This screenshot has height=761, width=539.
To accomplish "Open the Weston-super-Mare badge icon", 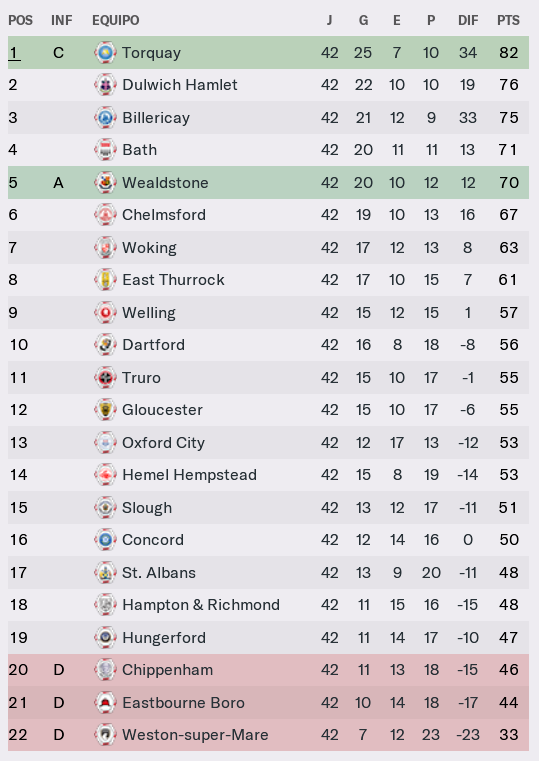I will click(x=105, y=735).
